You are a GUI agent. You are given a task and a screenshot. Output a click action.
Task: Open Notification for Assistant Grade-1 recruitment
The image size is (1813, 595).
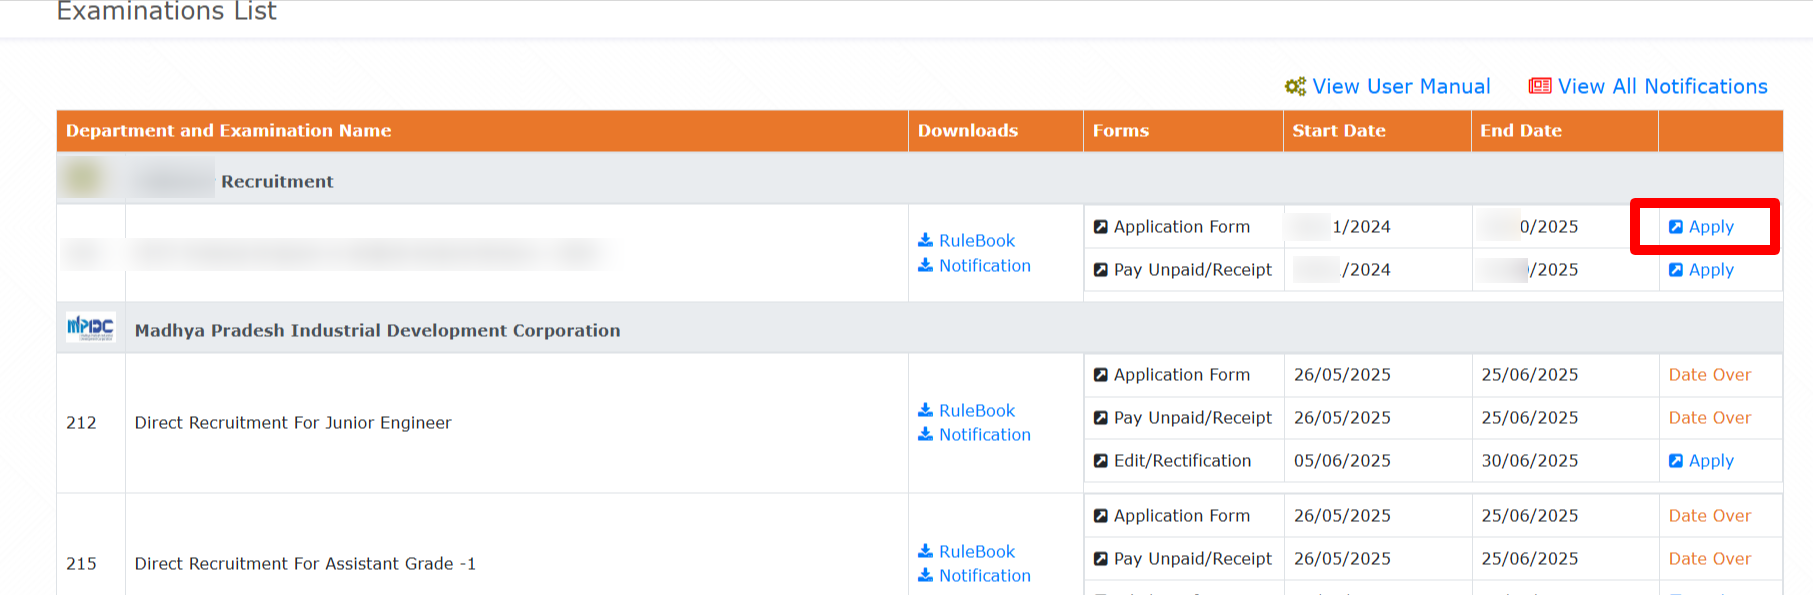tap(984, 576)
